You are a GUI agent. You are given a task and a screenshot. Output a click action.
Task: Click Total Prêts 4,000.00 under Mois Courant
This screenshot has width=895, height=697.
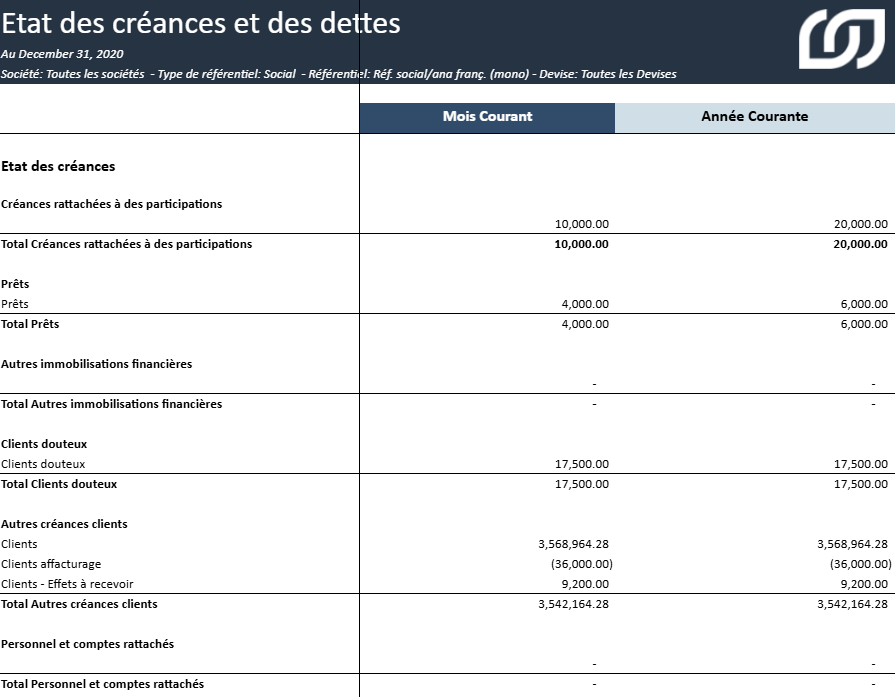[x=585, y=324]
